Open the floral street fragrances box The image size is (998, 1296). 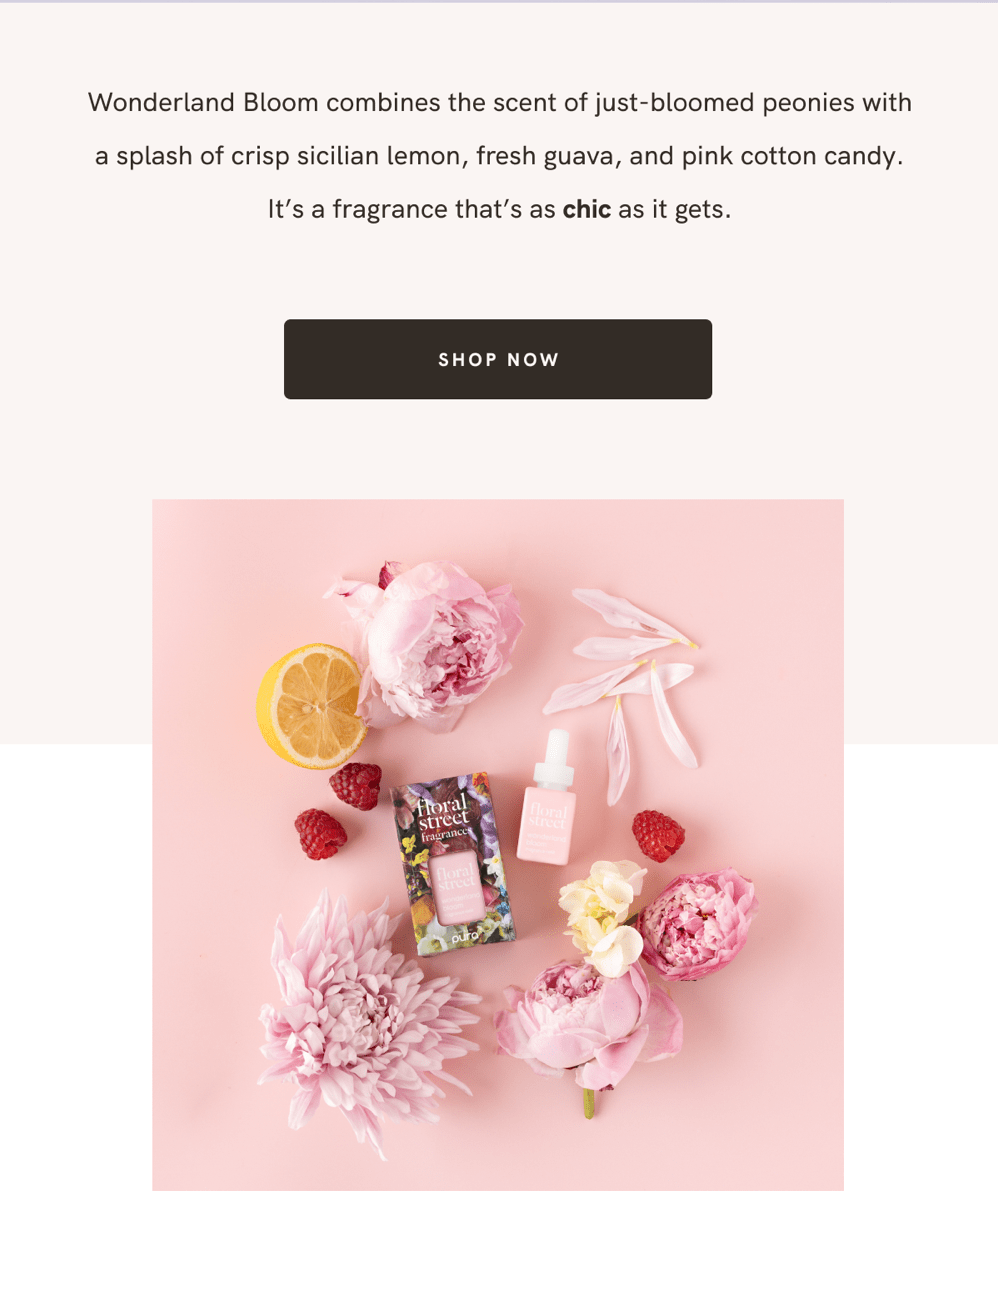pyautogui.click(x=454, y=864)
